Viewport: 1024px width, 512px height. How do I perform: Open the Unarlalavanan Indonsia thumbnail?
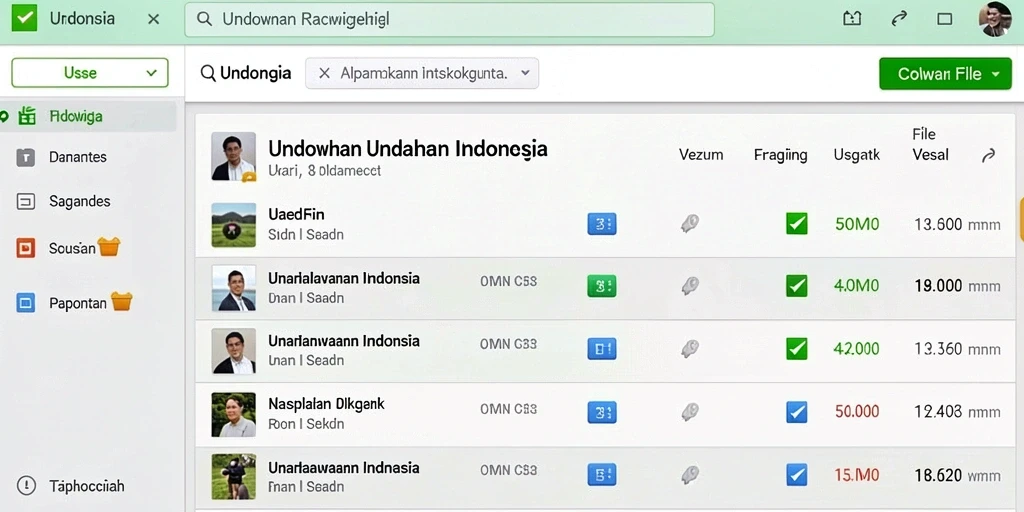234,287
